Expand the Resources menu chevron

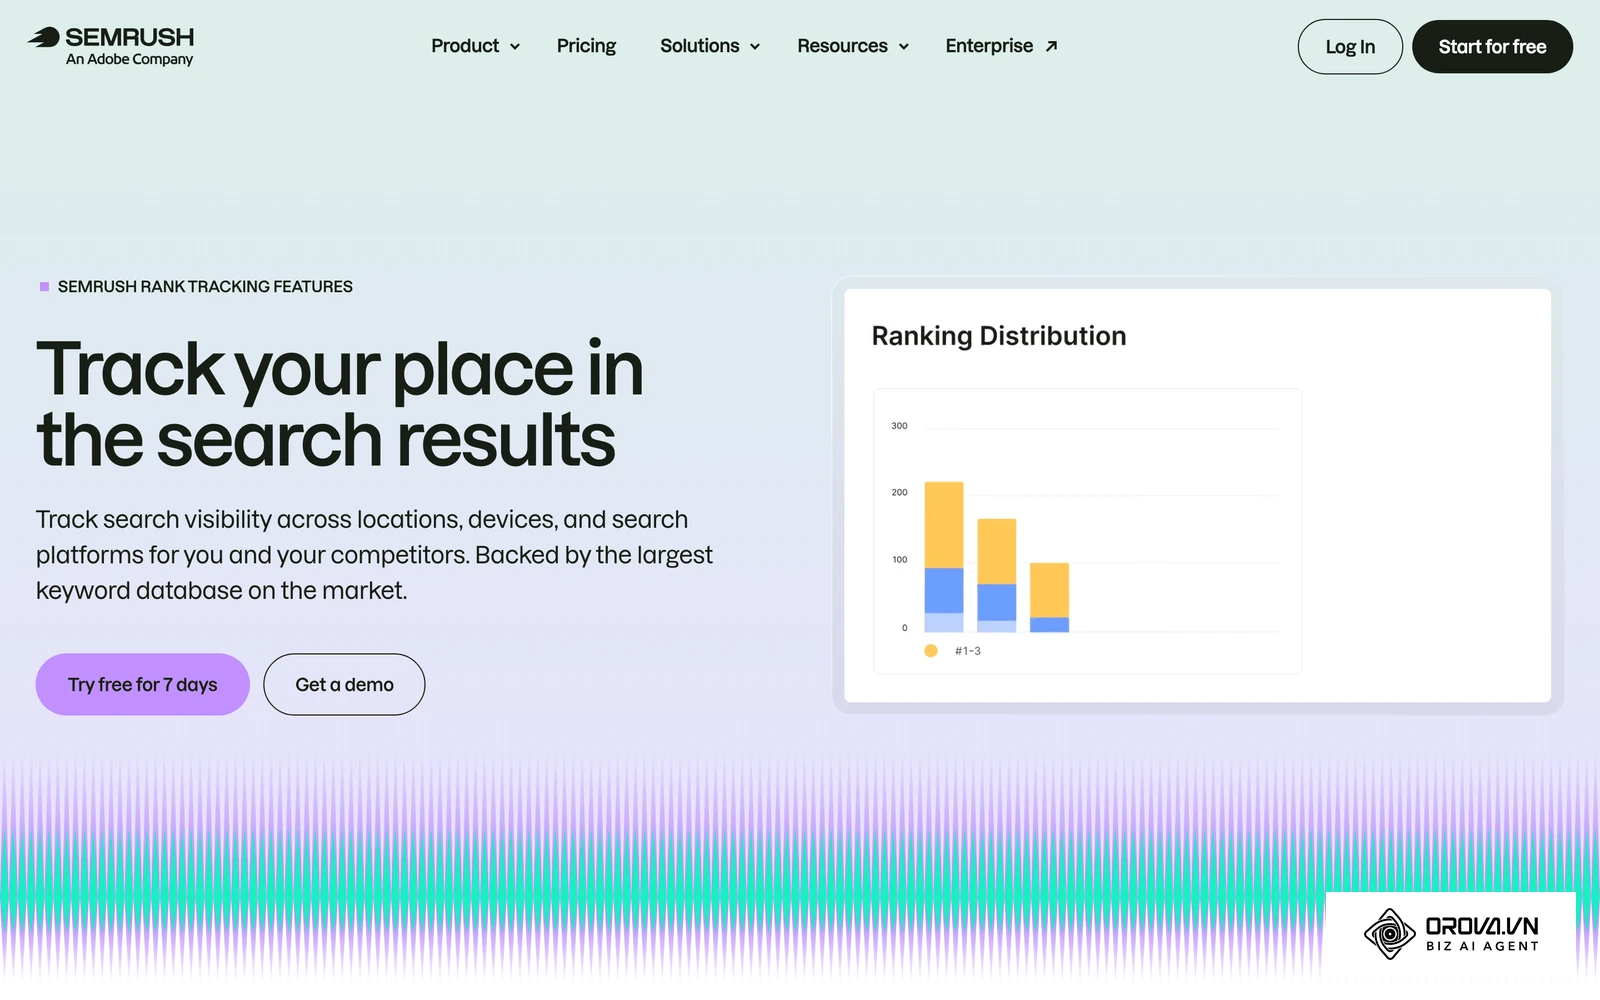click(x=904, y=47)
